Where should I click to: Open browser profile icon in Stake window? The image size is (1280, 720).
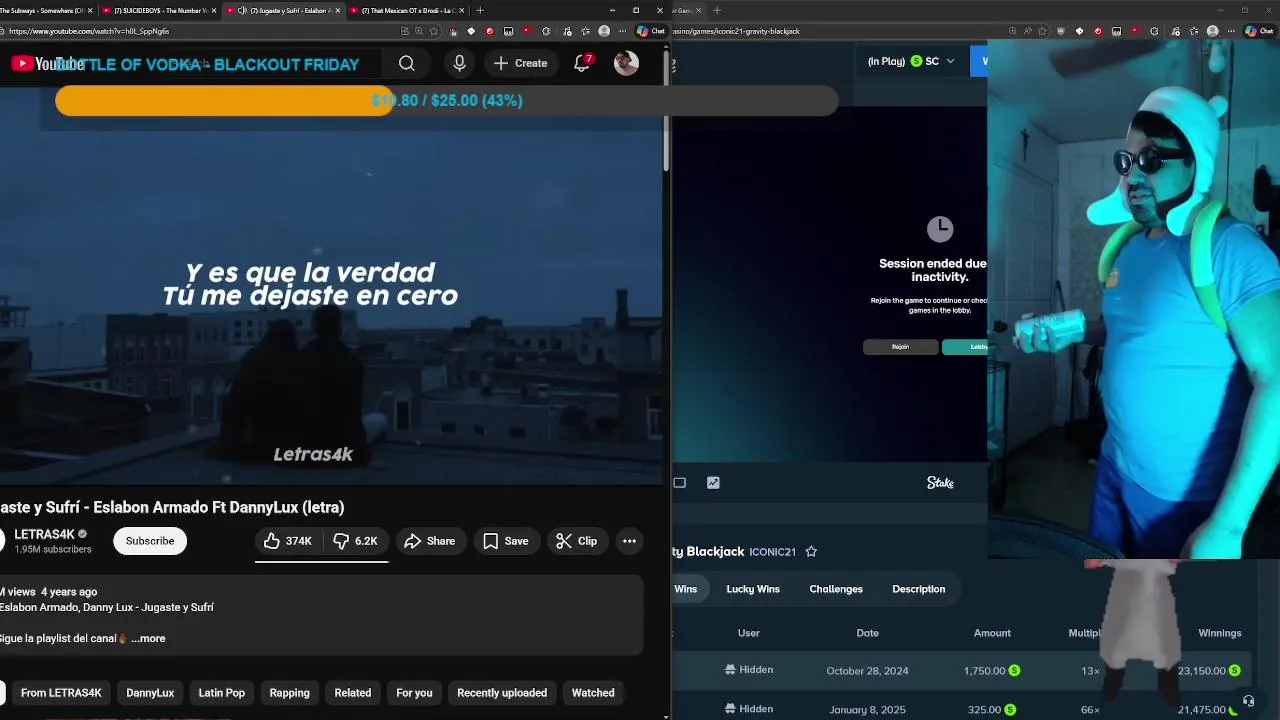(x=1213, y=31)
